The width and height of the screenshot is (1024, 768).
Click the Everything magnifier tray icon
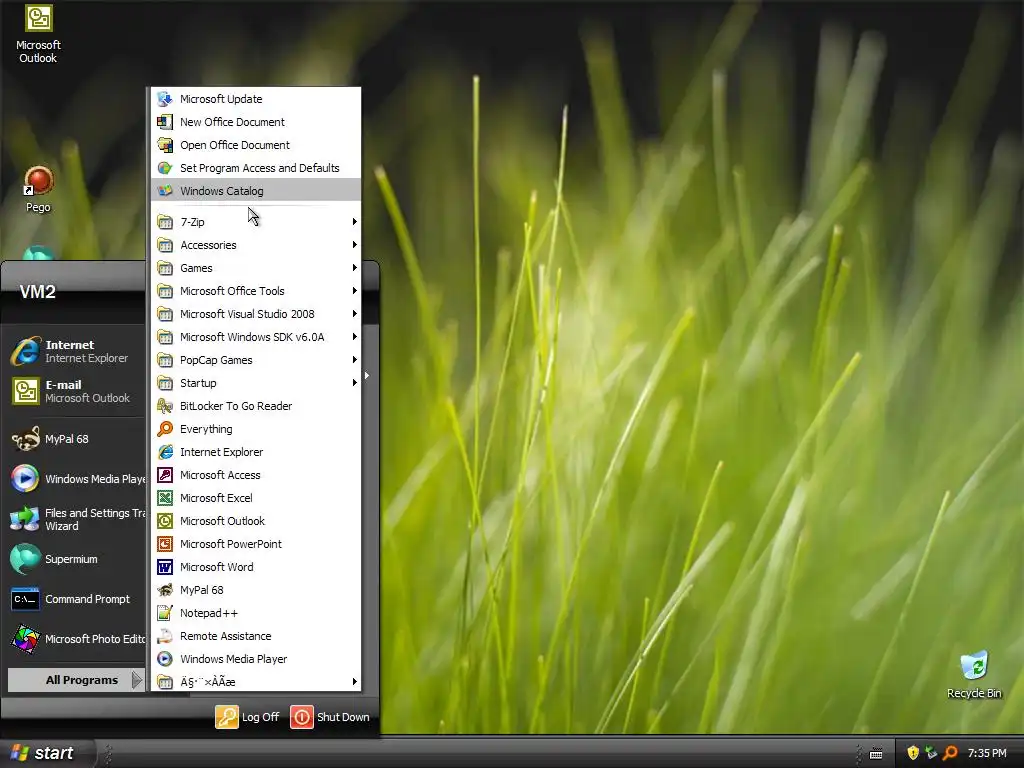[950, 753]
